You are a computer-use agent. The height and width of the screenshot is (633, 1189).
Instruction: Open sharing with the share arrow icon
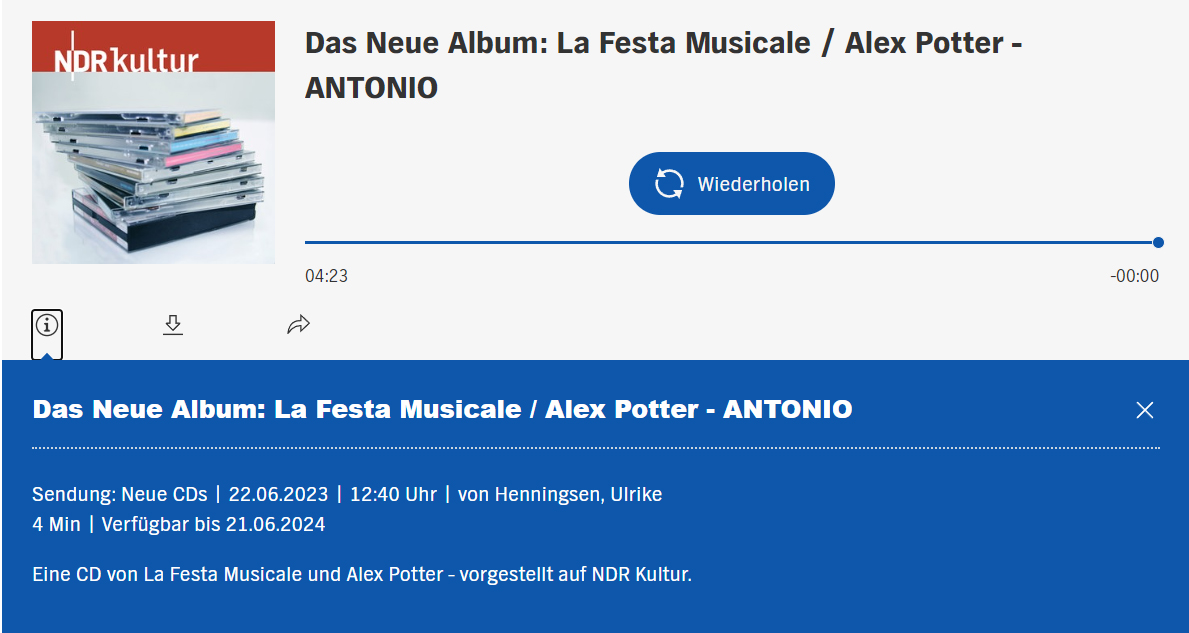[x=298, y=325]
